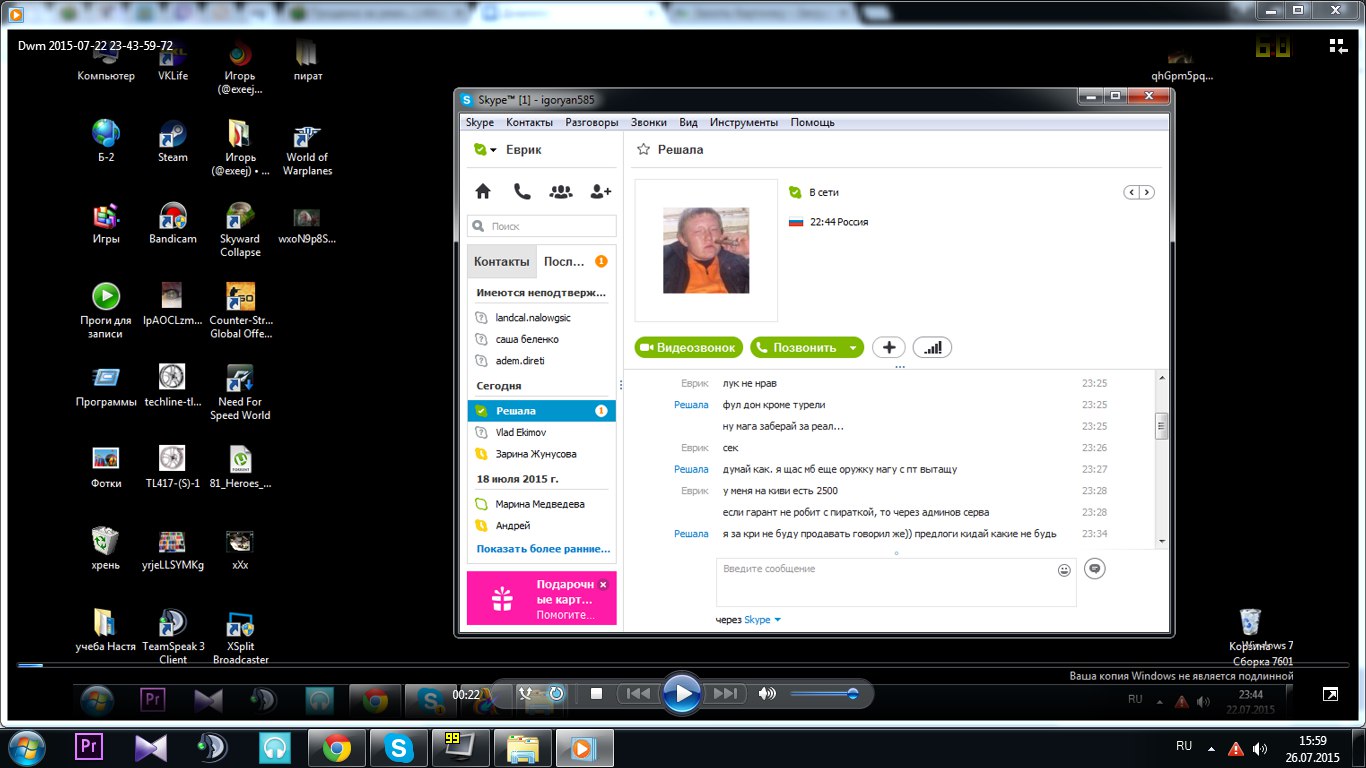Screen dimensions: 1366x768
Task: Mute the media player speaker icon
Action: pyautogui.click(x=767, y=693)
